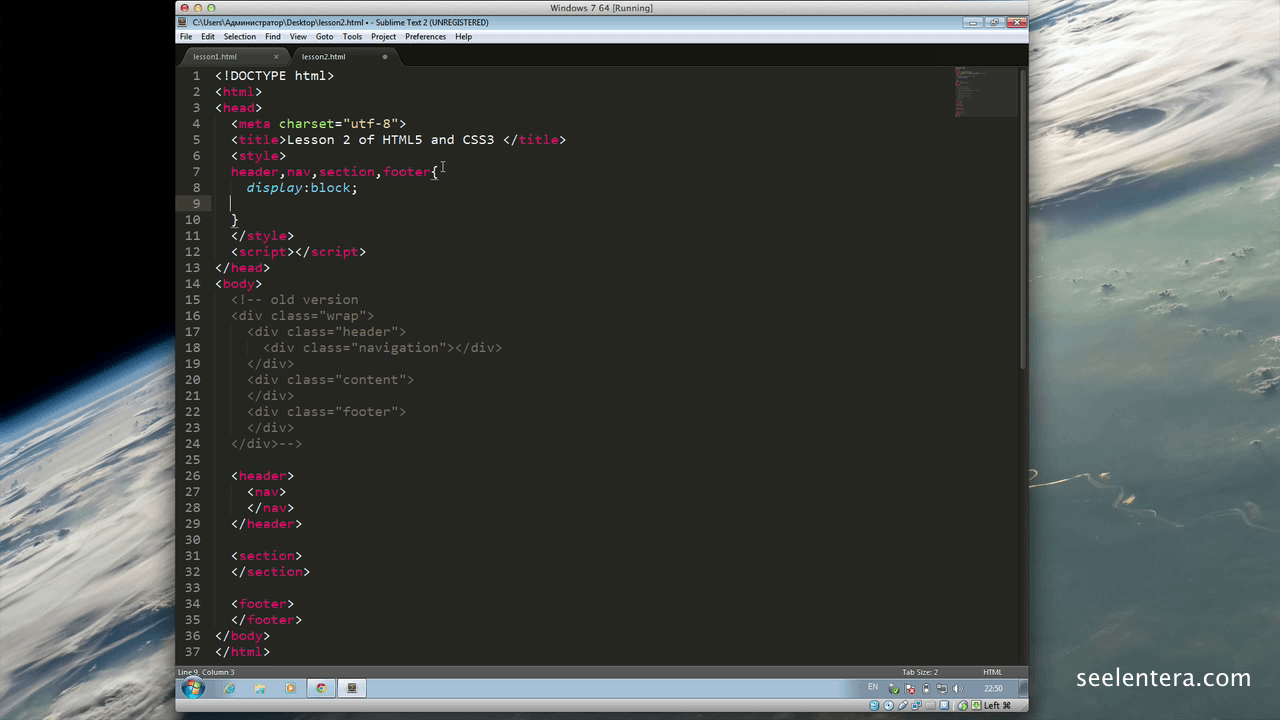Click the VirtualBox shared folders icon
Viewport: 1280px width, 720px height.
point(930,705)
